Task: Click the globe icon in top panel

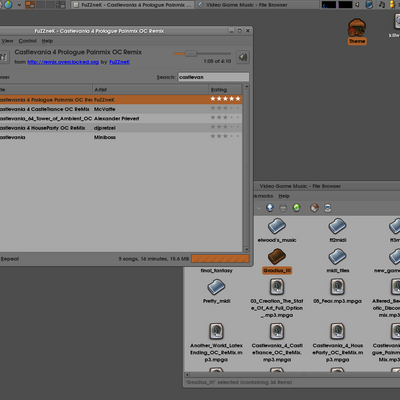Action: tap(8, 5)
